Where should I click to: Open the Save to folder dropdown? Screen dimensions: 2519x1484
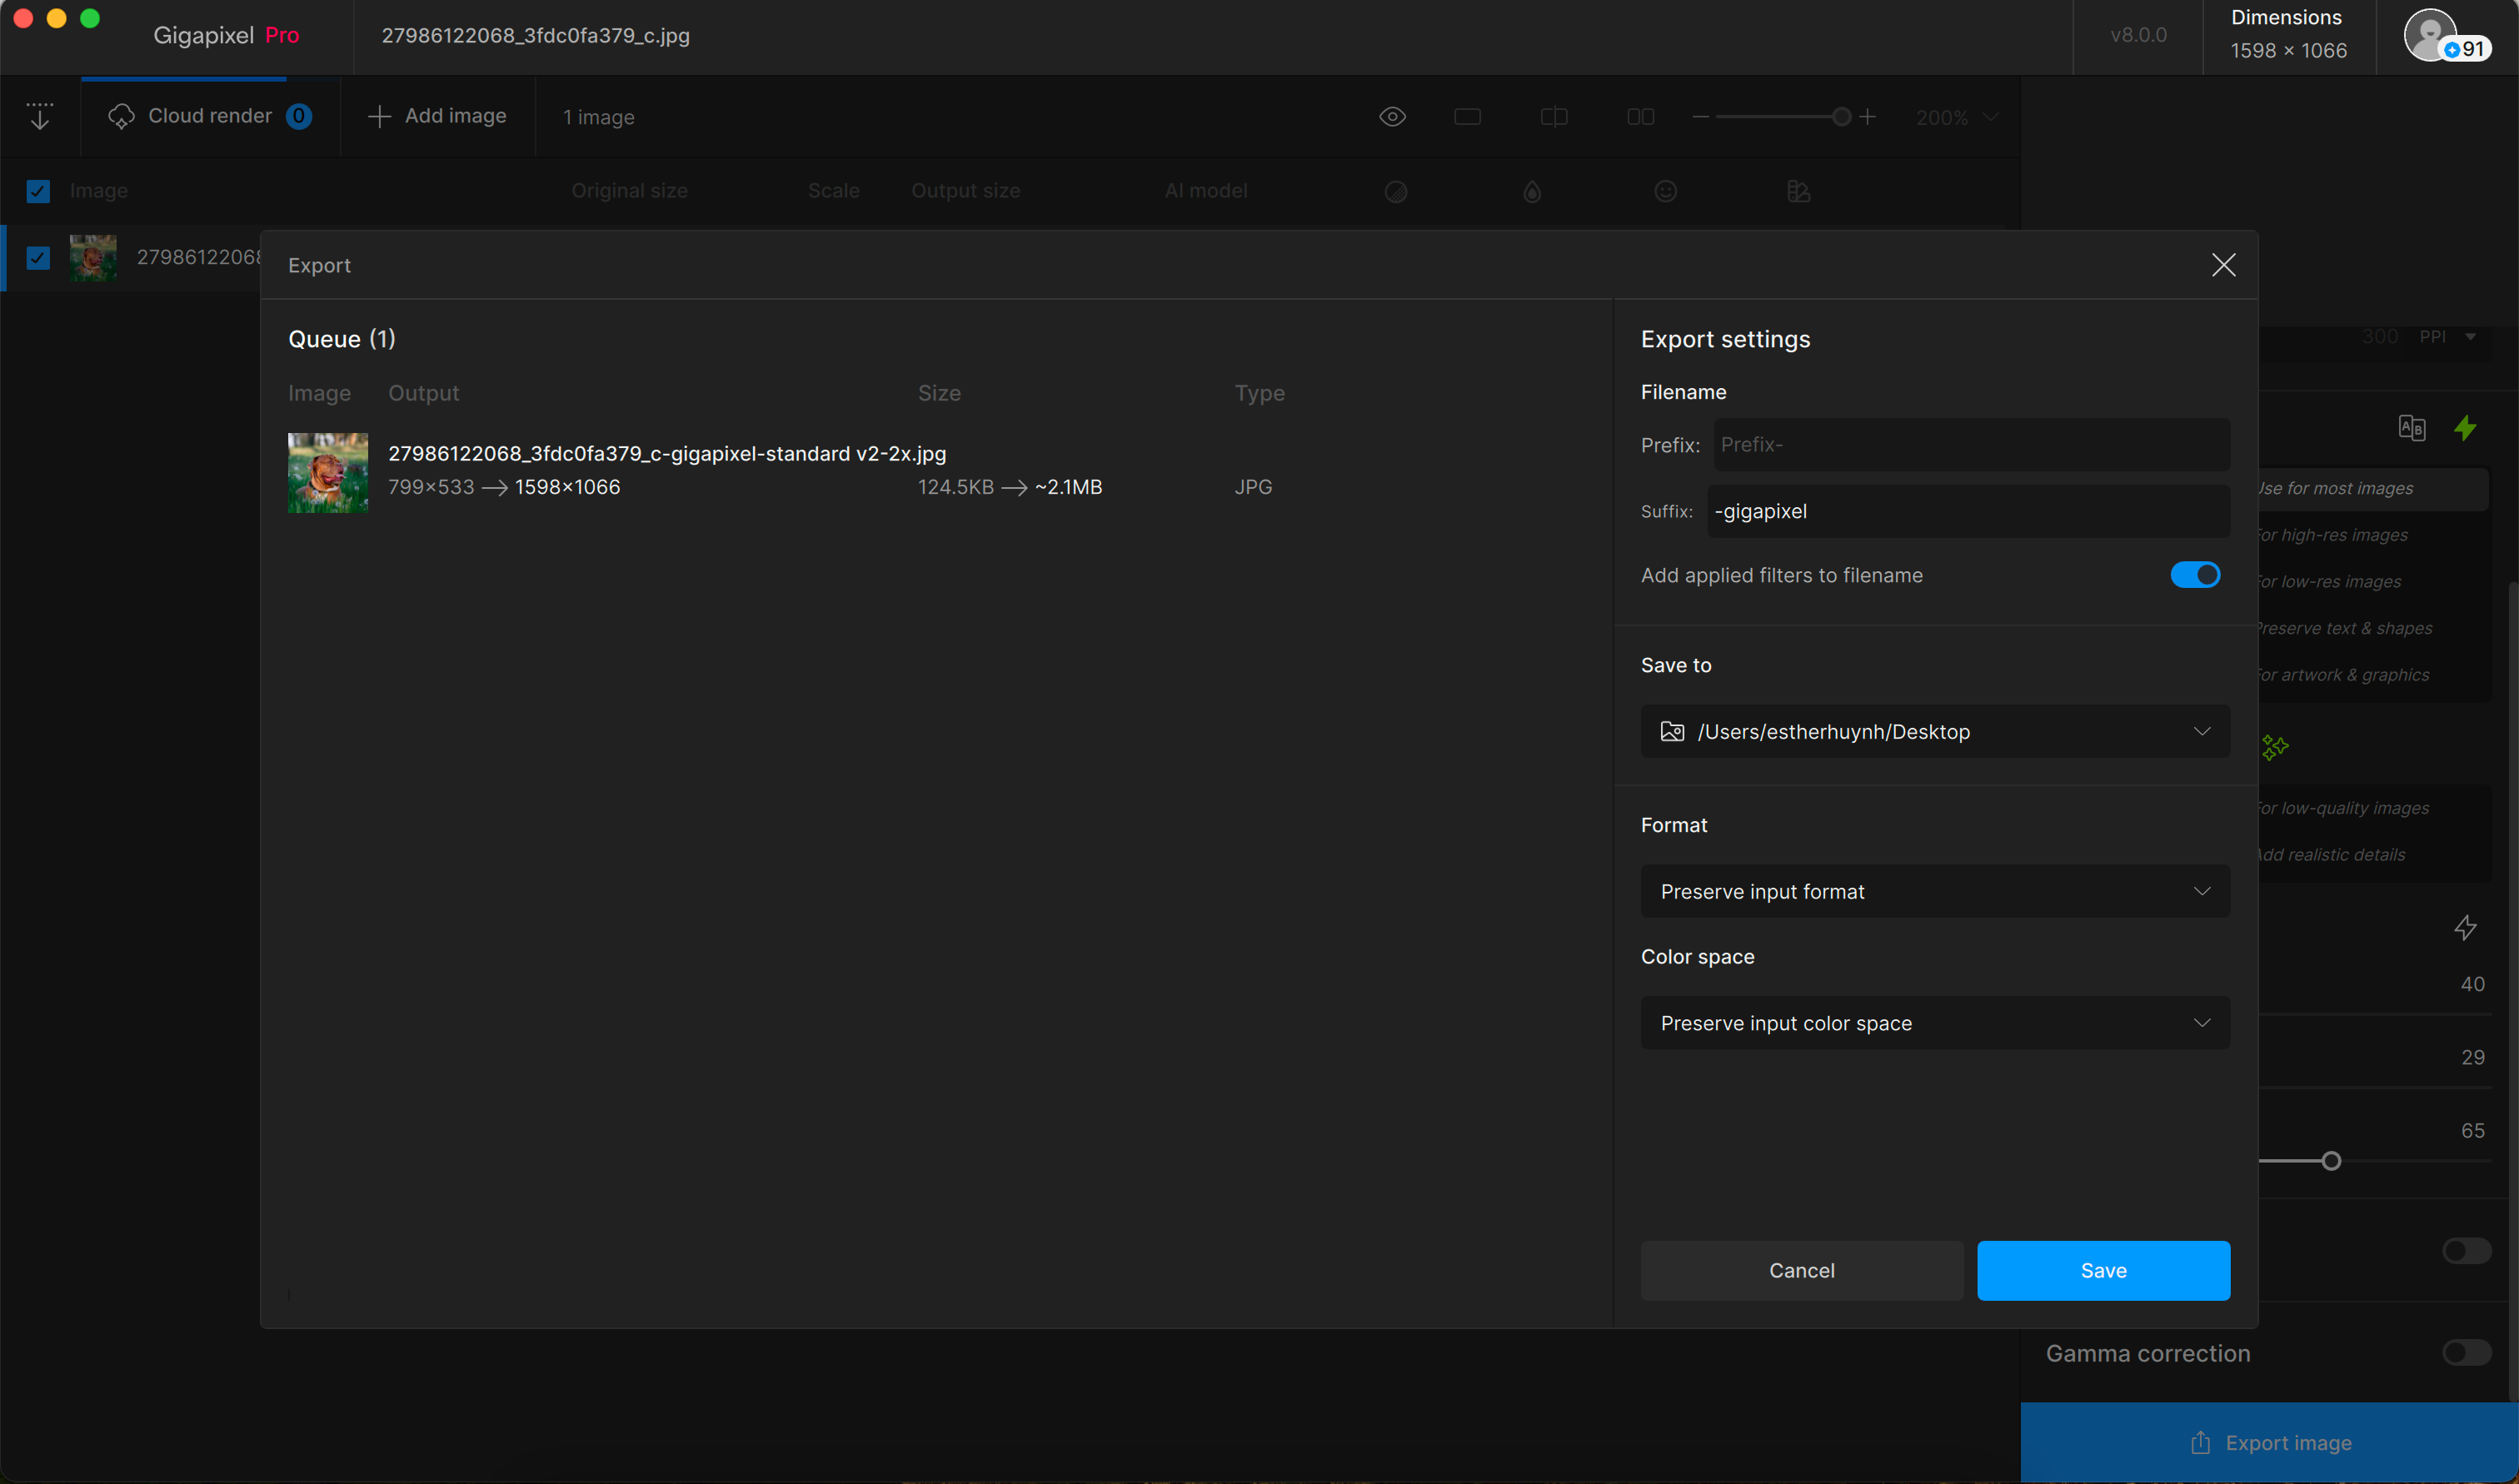[1935, 731]
